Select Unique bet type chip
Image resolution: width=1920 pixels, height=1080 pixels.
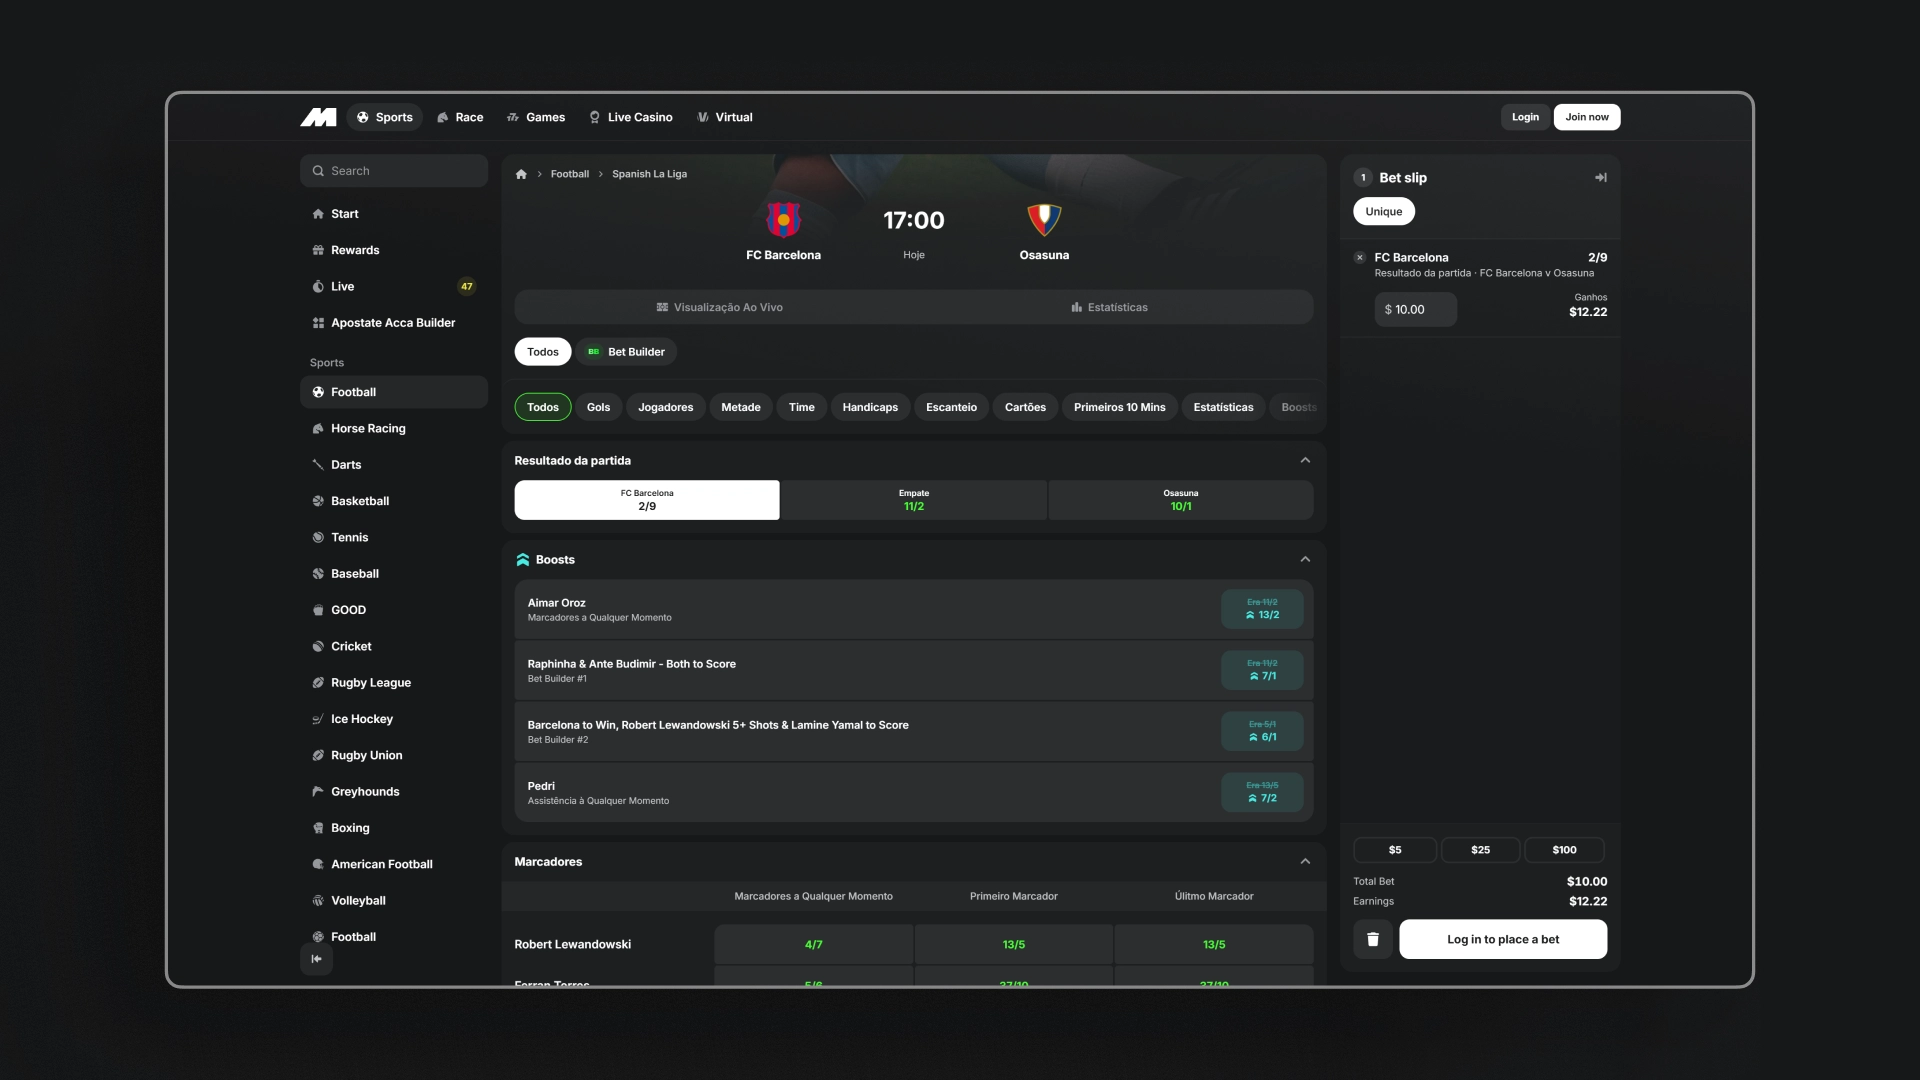point(1384,212)
